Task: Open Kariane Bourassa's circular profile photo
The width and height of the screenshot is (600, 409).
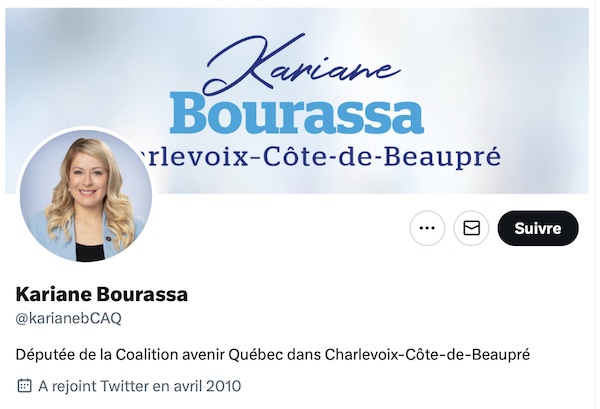Action: [x=86, y=196]
